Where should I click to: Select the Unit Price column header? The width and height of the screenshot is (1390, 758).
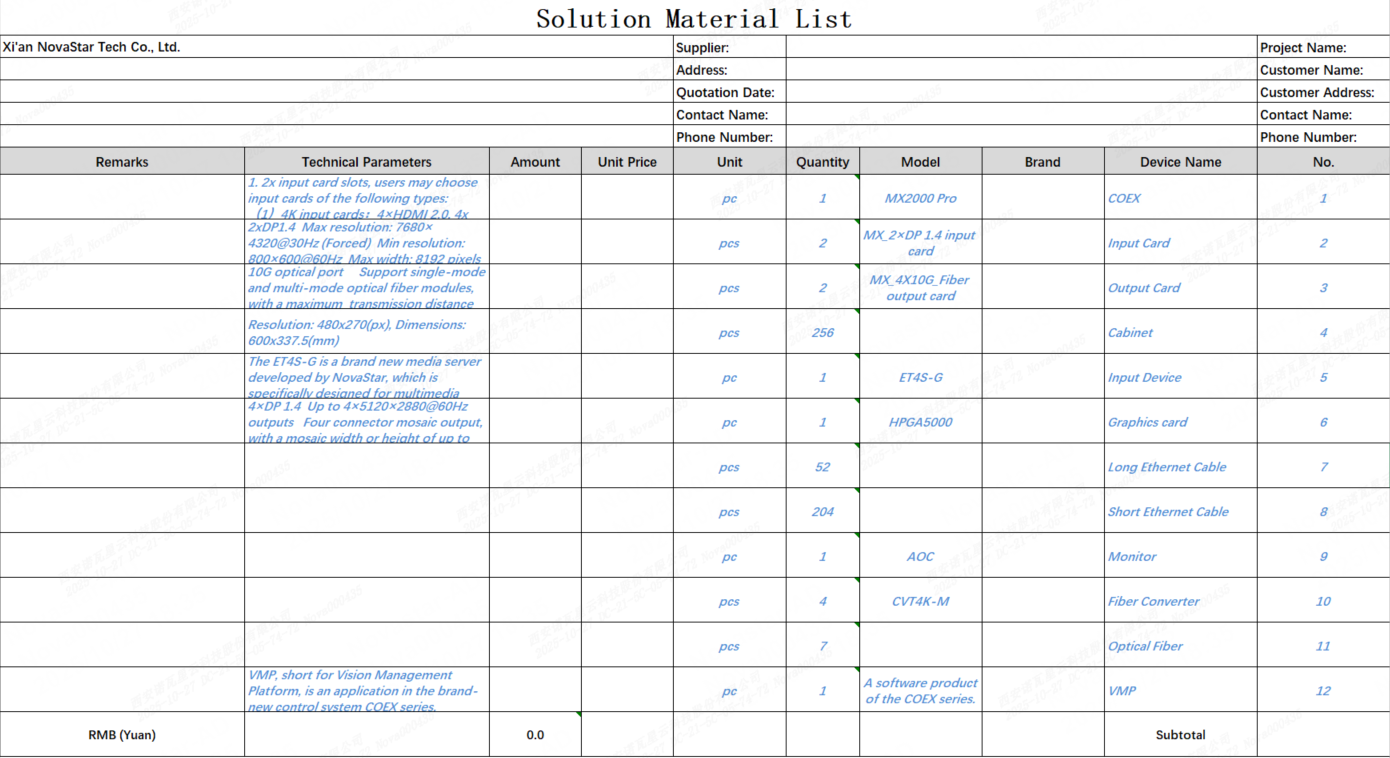[627, 162]
